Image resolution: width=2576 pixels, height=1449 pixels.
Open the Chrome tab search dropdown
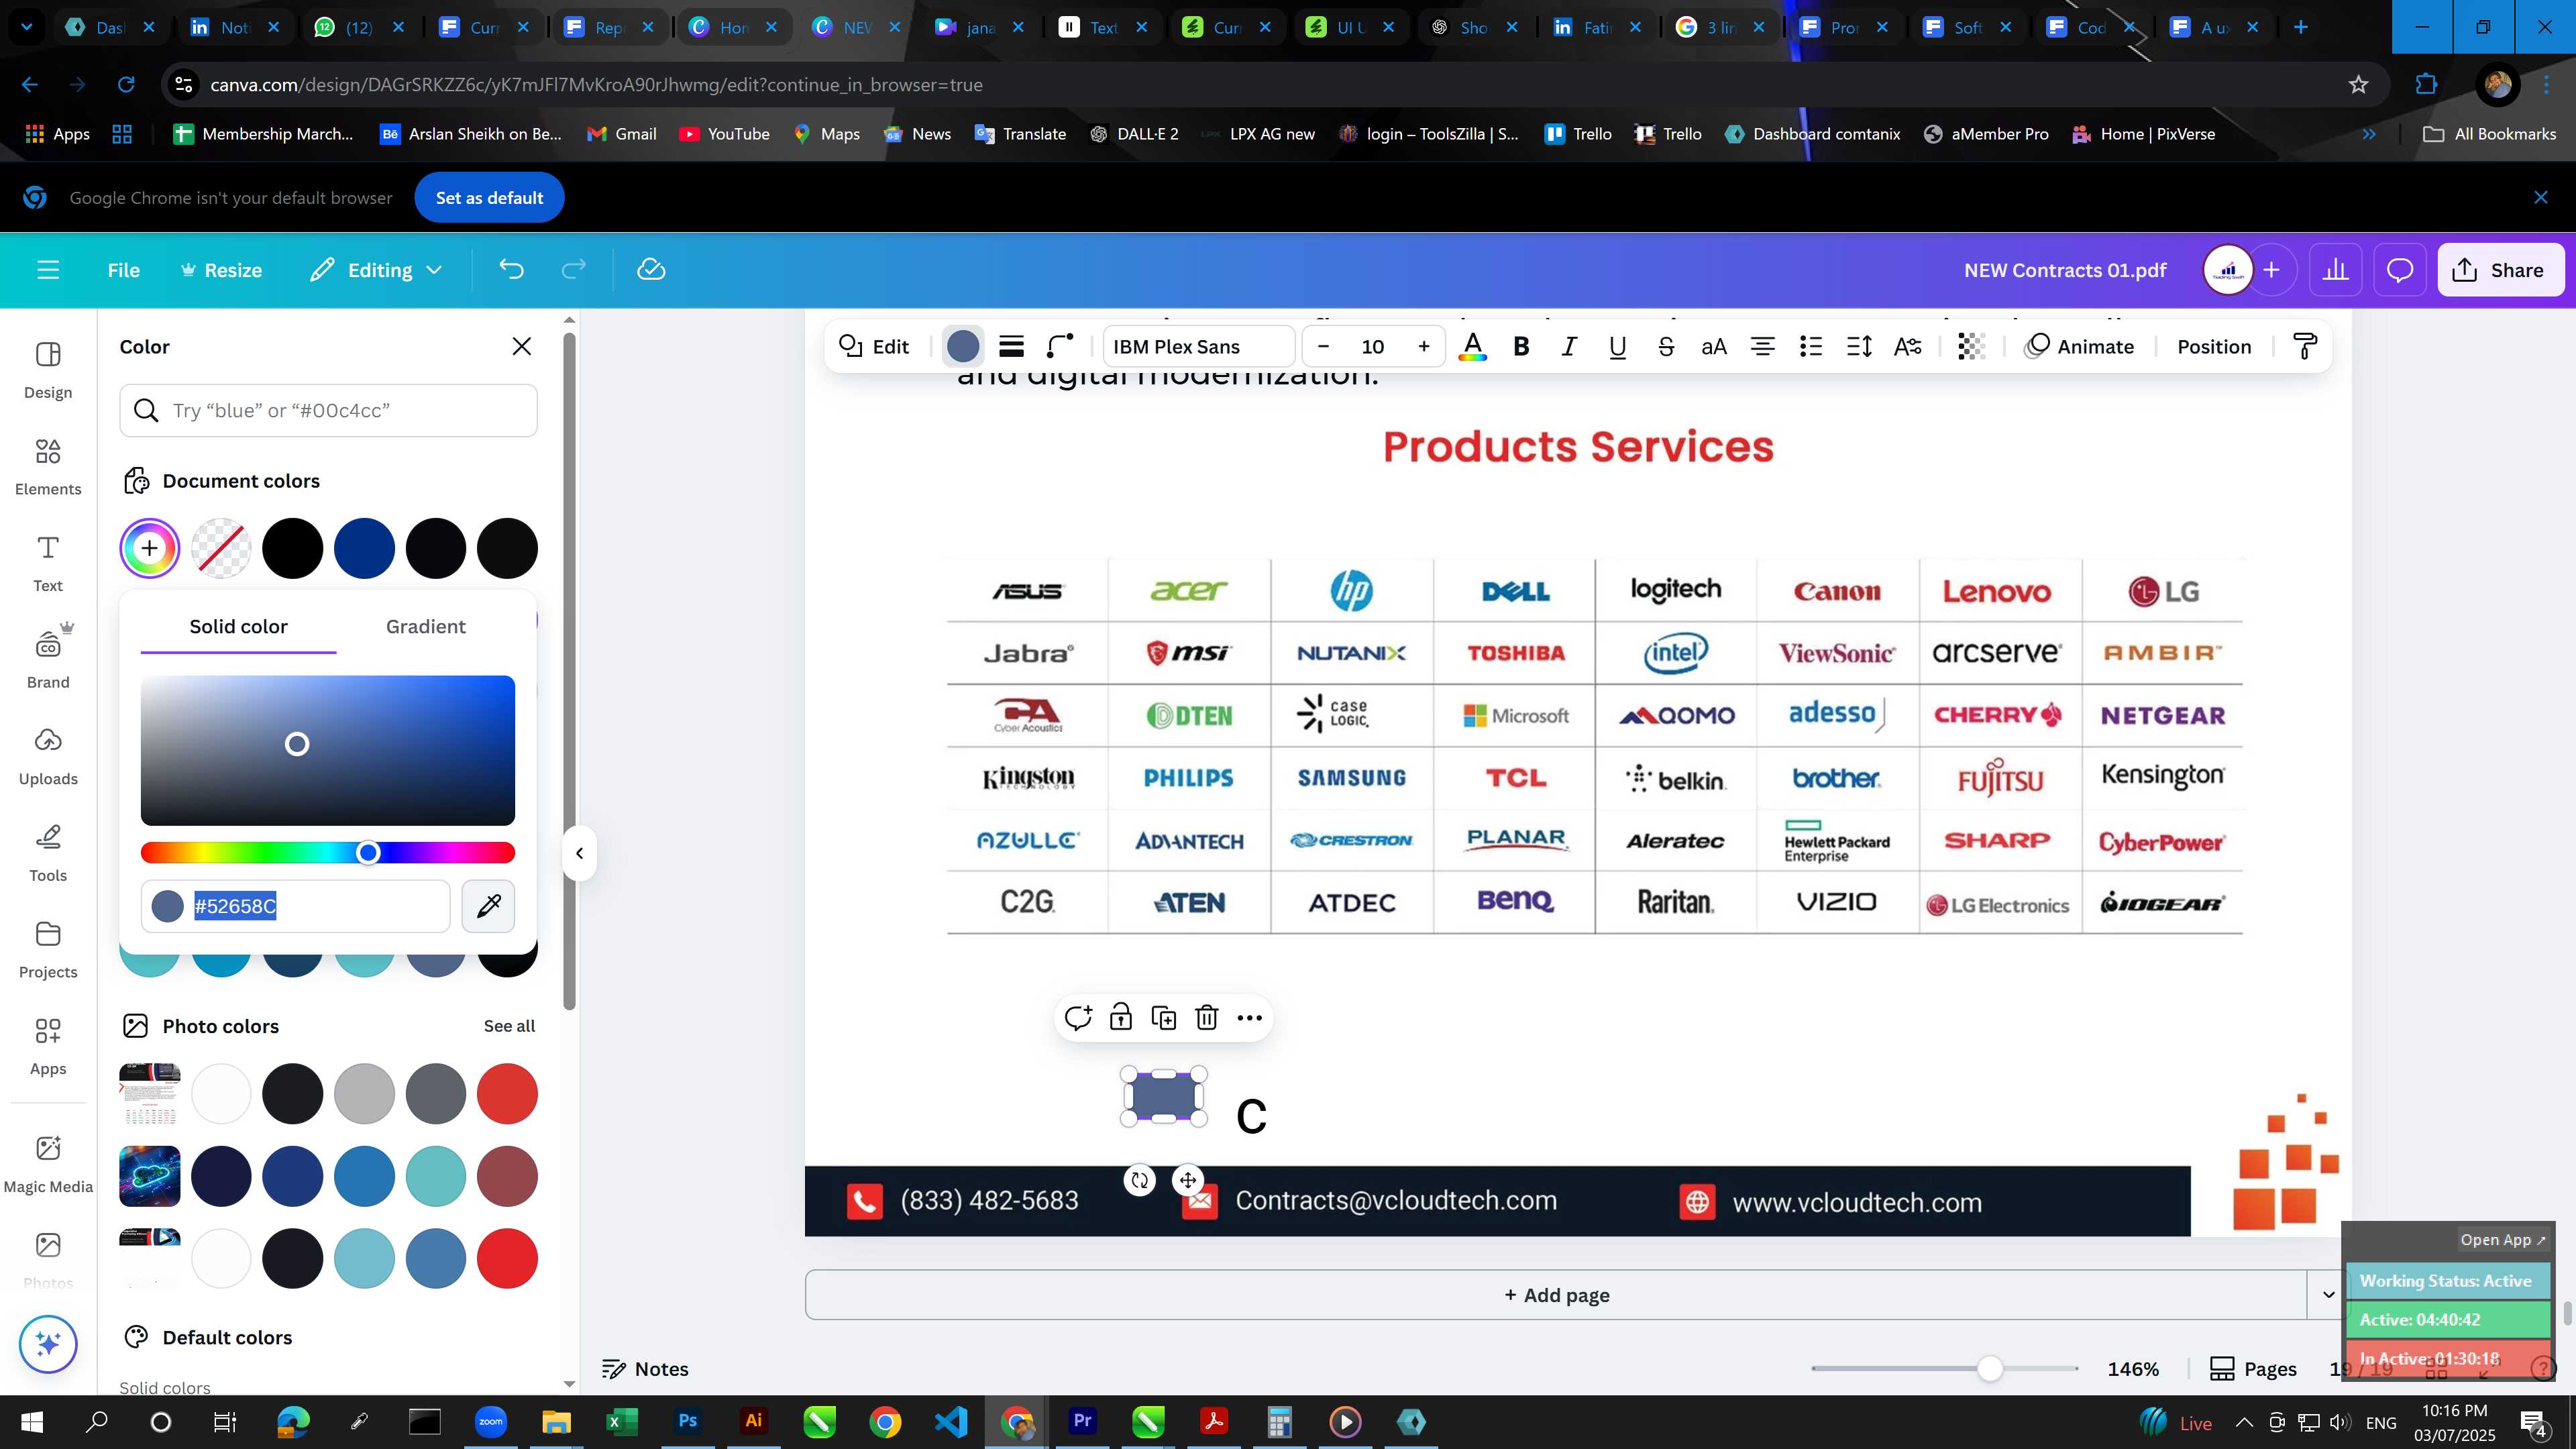coord(27,27)
